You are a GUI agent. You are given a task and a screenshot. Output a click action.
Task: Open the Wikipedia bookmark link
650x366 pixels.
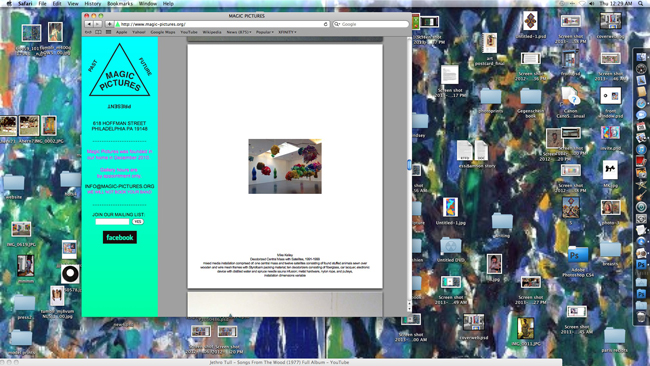click(x=212, y=32)
